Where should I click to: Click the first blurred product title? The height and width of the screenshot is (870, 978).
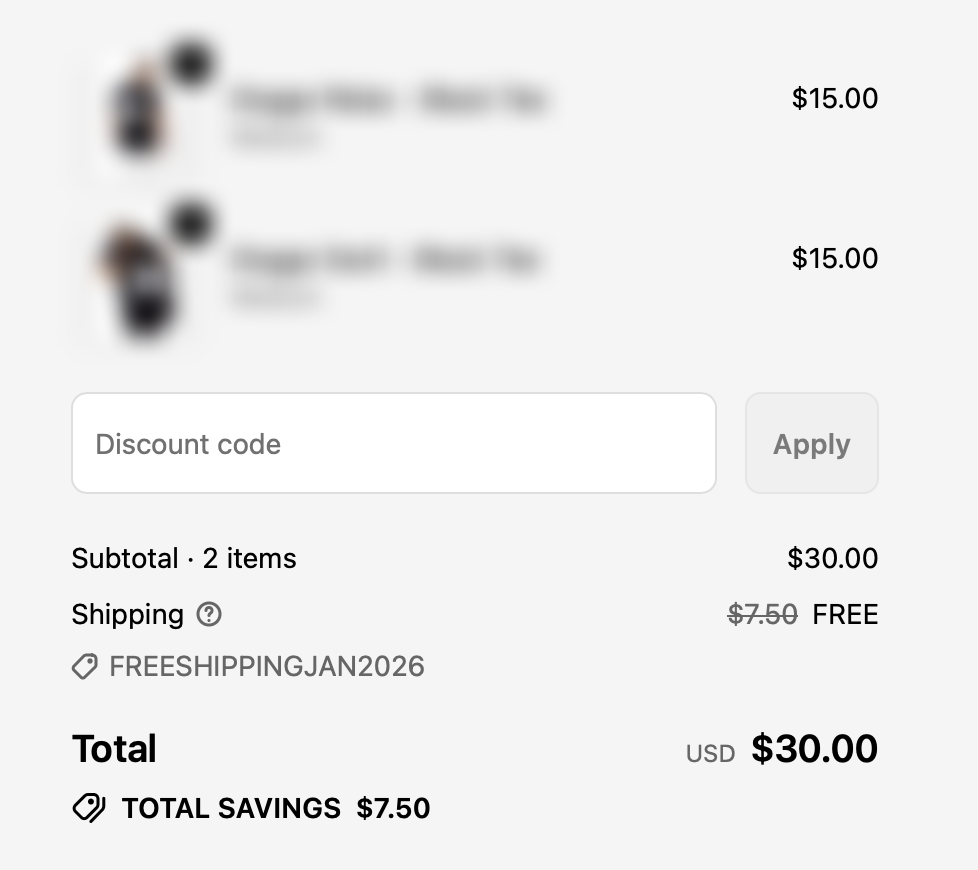click(x=389, y=100)
